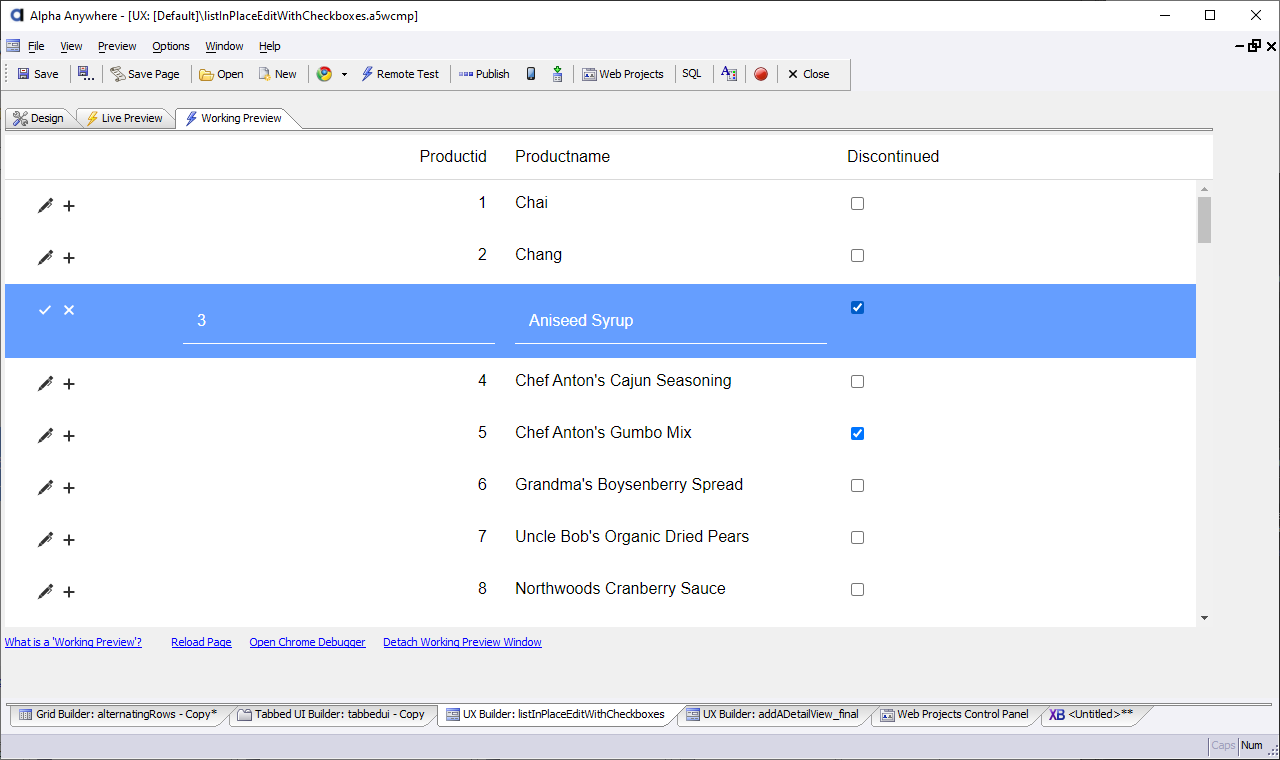The image size is (1280, 760).
Task: Click pencil icon for Northwoods Cranberry Sauce
Action: pos(45,591)
